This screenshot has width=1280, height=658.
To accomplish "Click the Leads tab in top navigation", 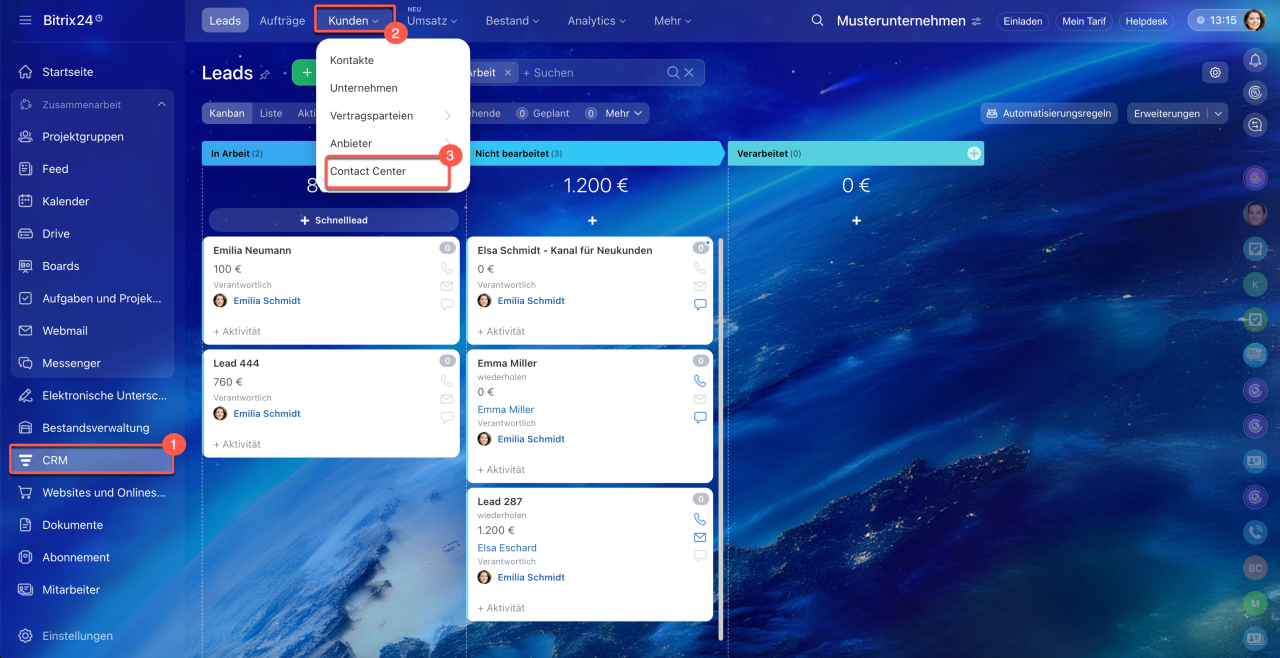I will pos(225,21).
